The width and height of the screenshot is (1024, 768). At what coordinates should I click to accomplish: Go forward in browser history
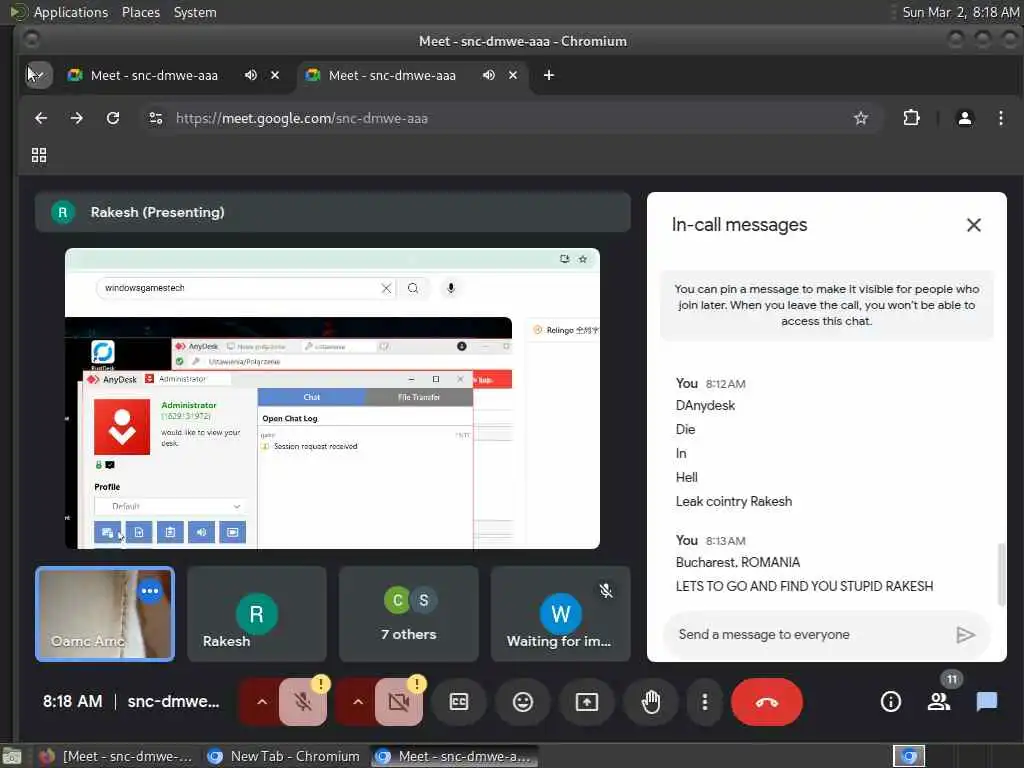[x=76, y=118]
